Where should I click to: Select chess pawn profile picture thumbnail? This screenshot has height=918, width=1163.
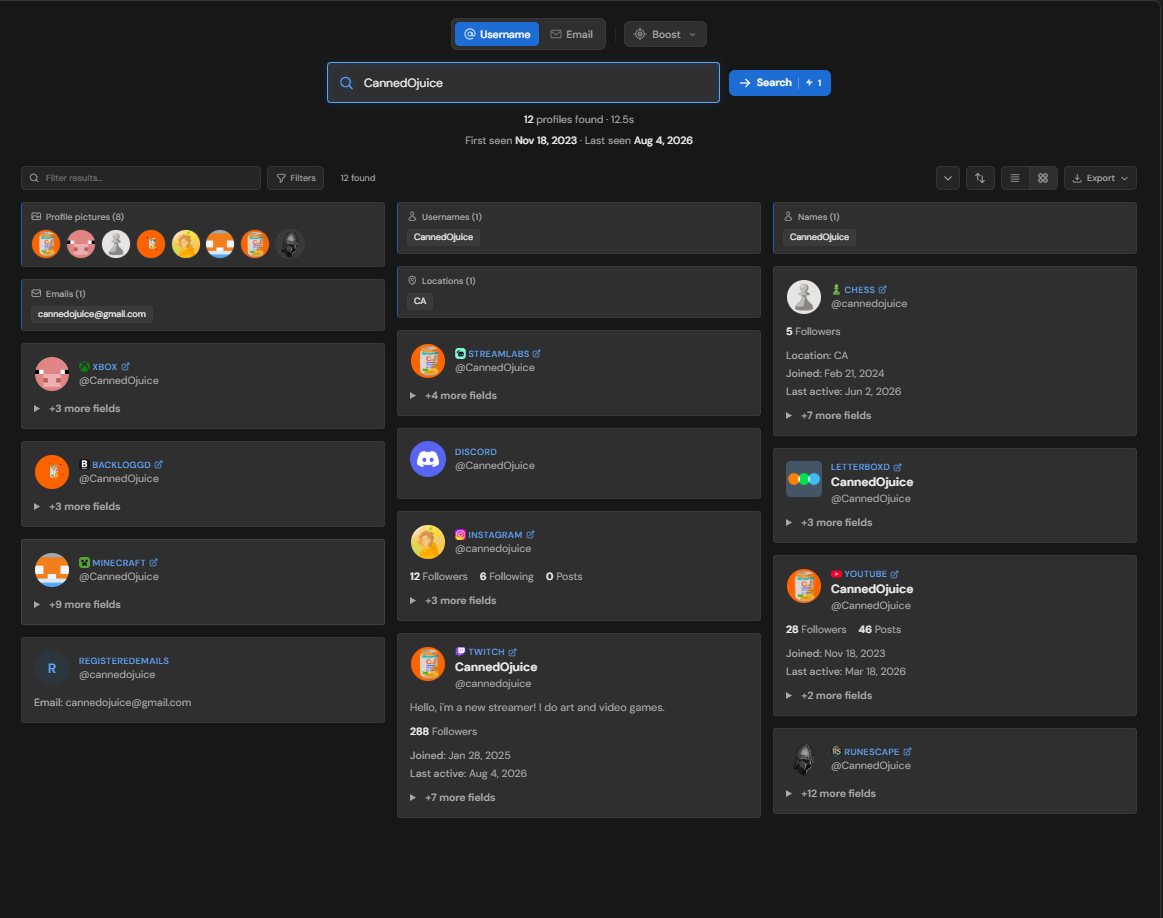coord(116,244)
